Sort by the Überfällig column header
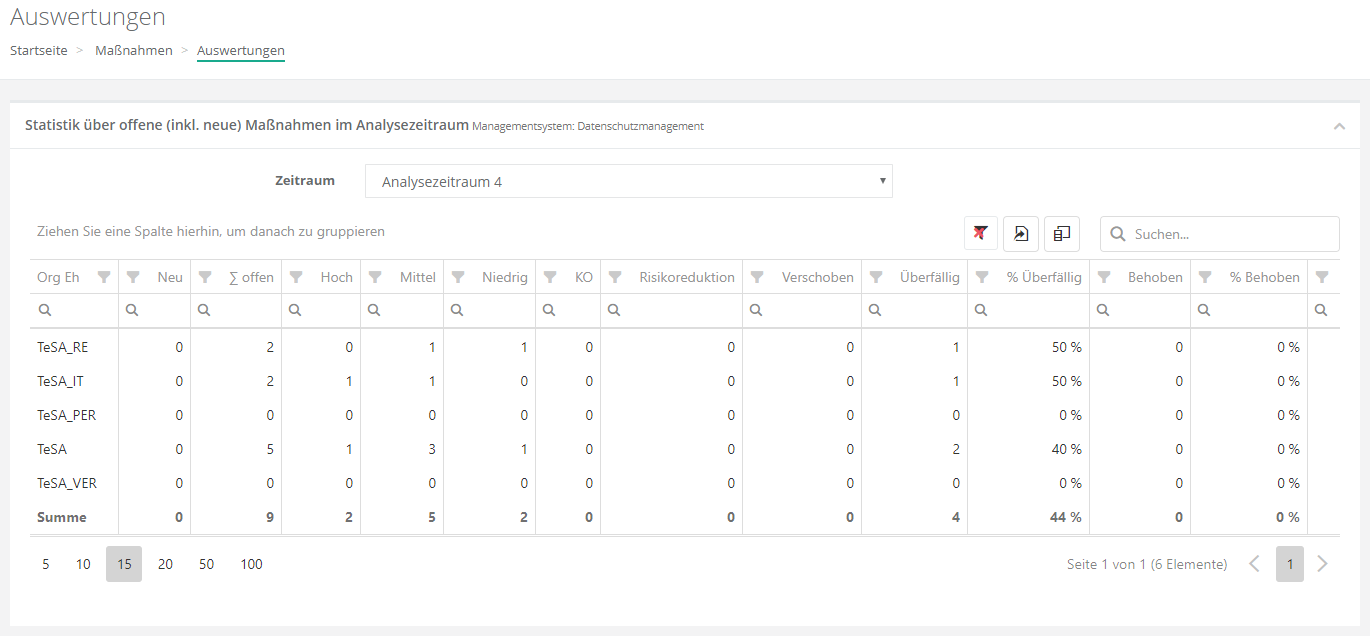1370x636 pixels. coord(929,277)
